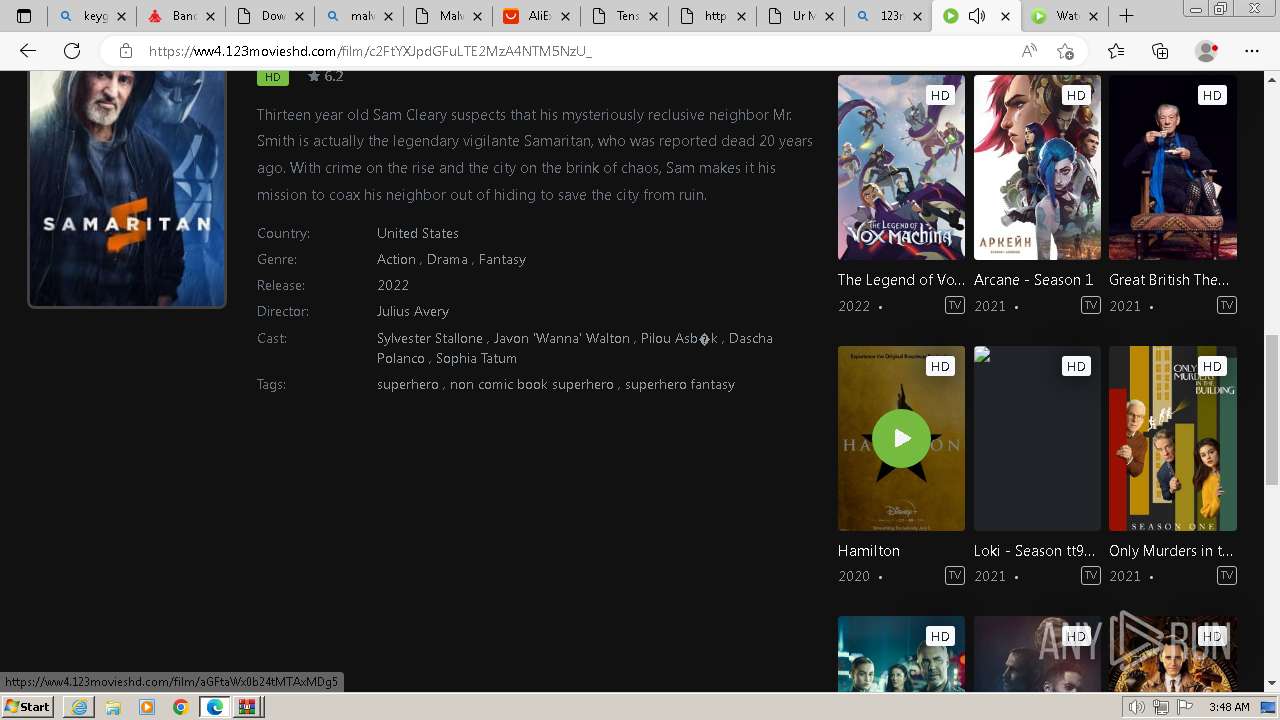Open the Fantasy genre link
1280x720 pixels.
click(502, 259)
